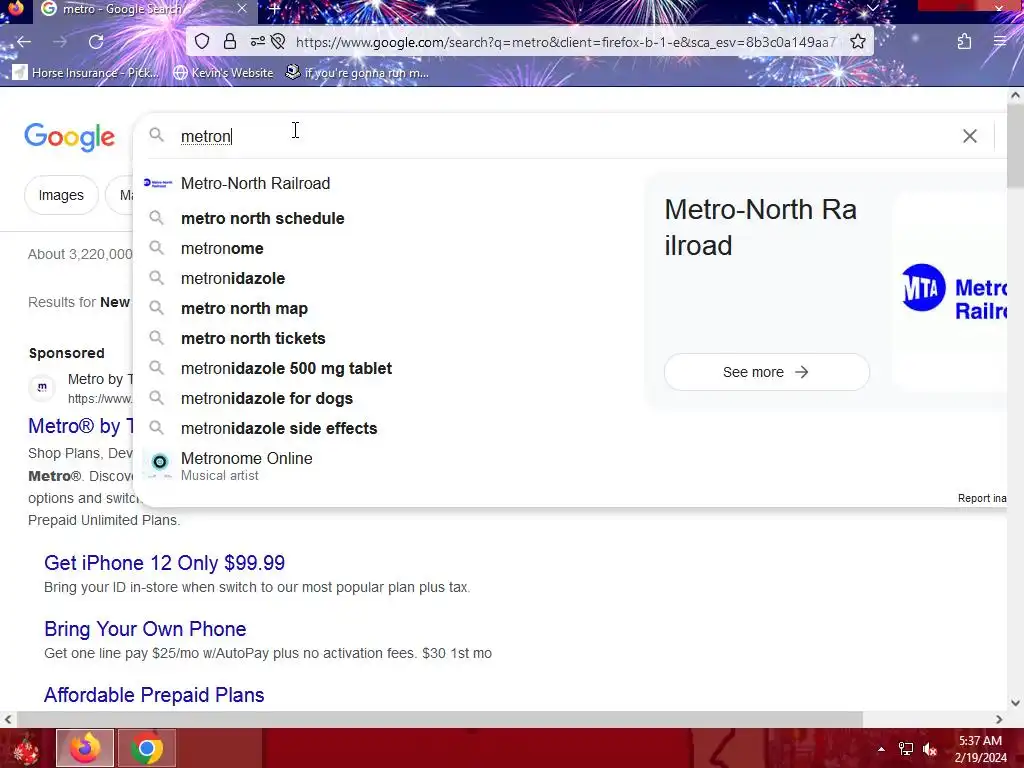
Task: Click the Images filter chip
Action: tap(61, 195)
